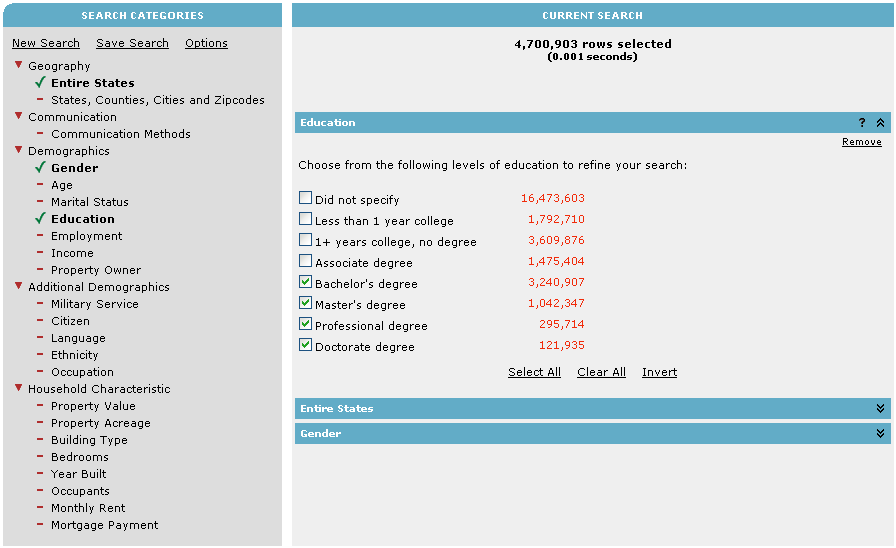Uncheck the Bachelor's degree checkbox

click(306, 282)
